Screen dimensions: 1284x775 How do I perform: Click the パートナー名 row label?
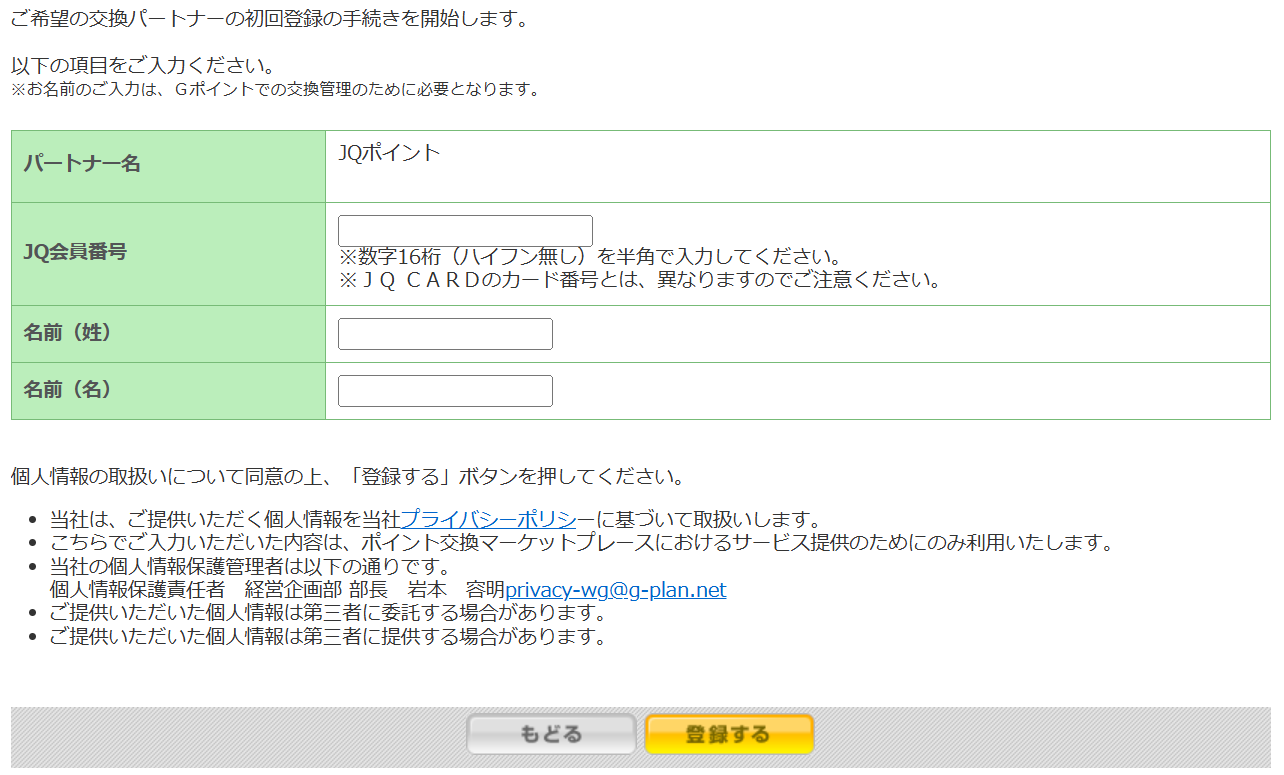click(x=82, y=164)
